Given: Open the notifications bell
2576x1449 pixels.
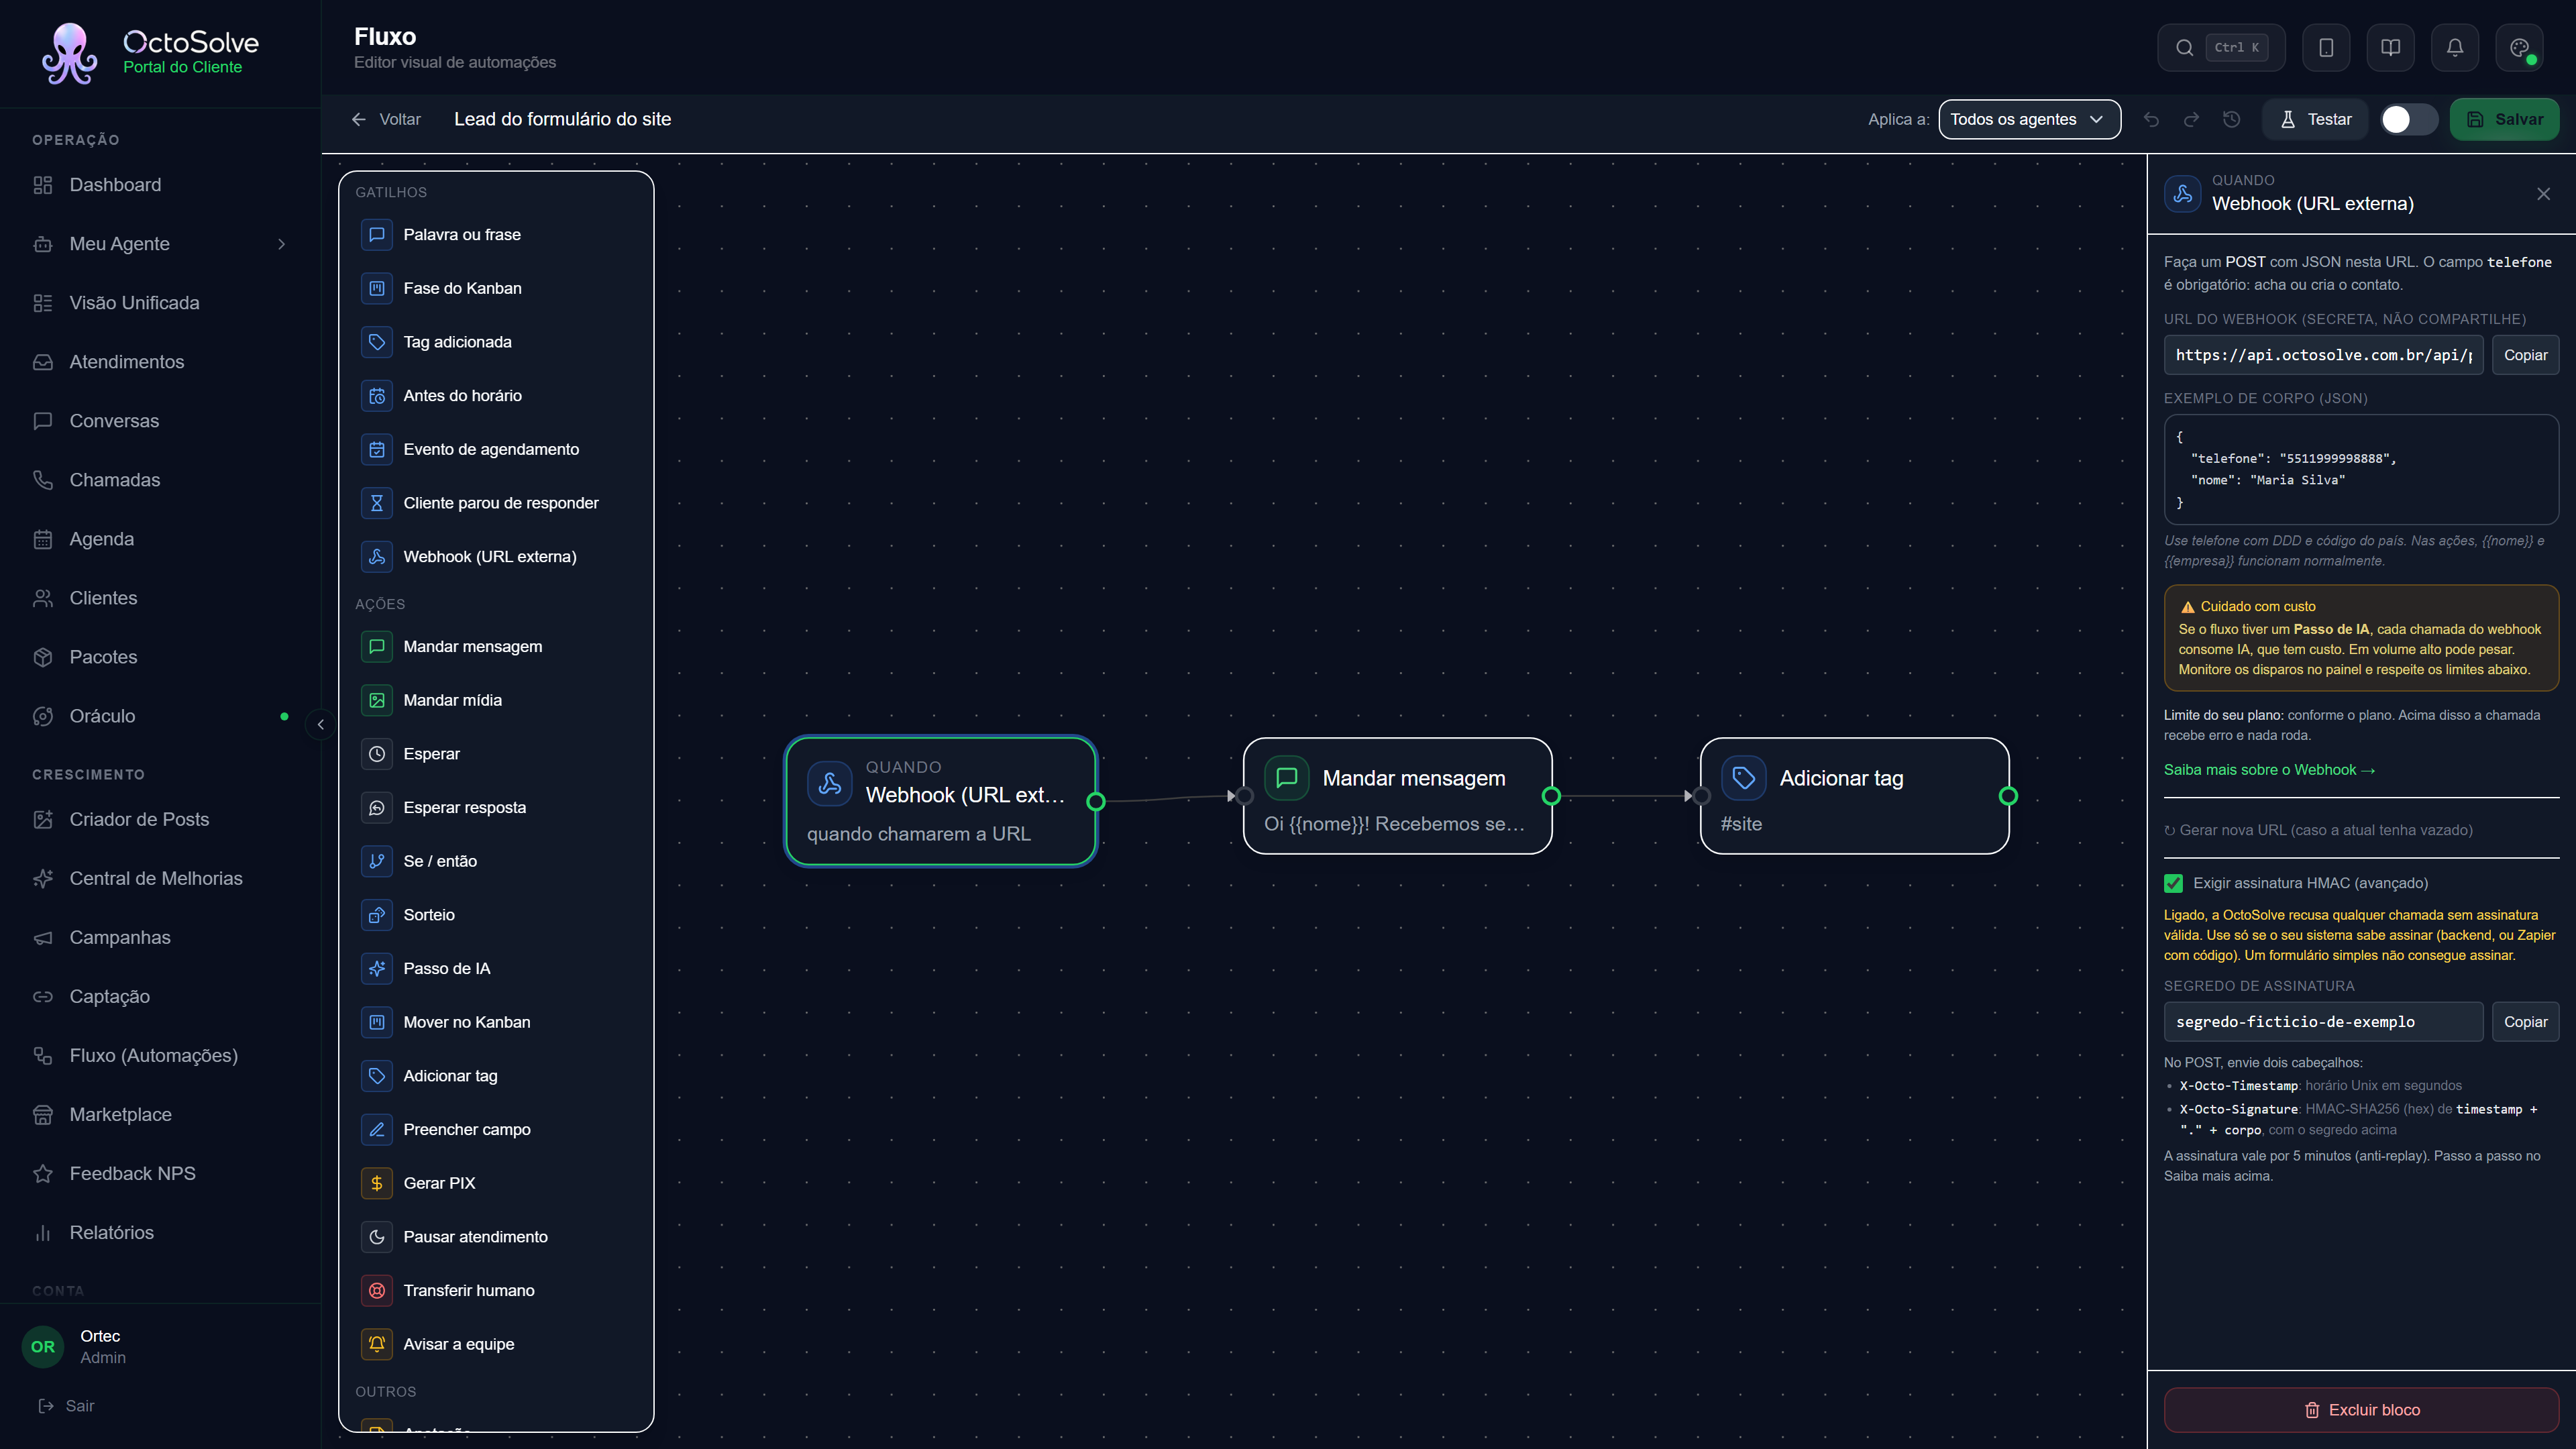Looking at the screenshot, I should (x=2454, y=47).
